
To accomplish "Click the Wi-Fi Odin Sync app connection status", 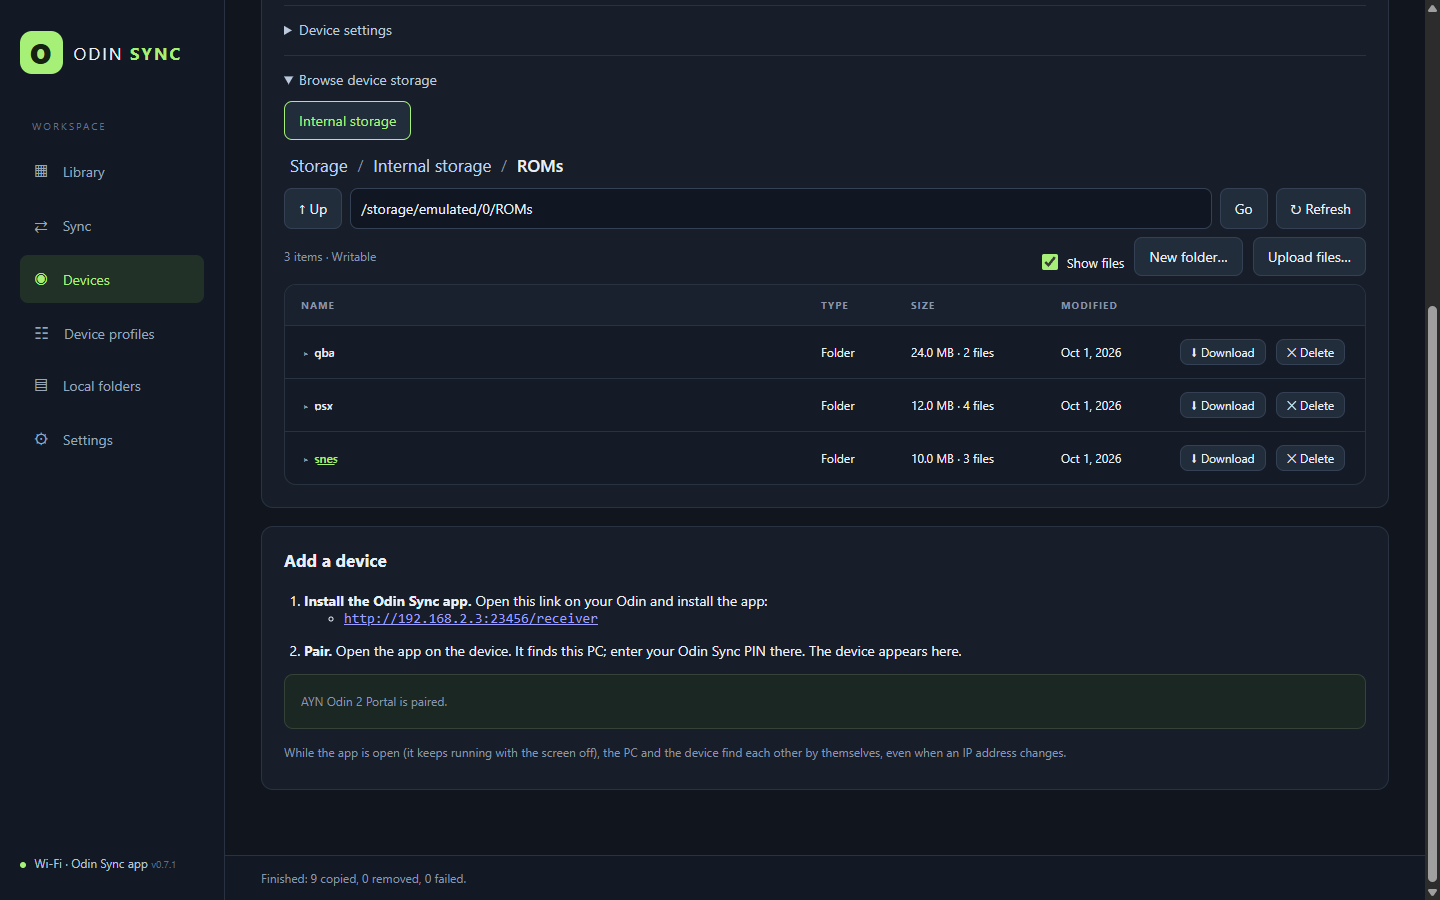I will point(98,864).
